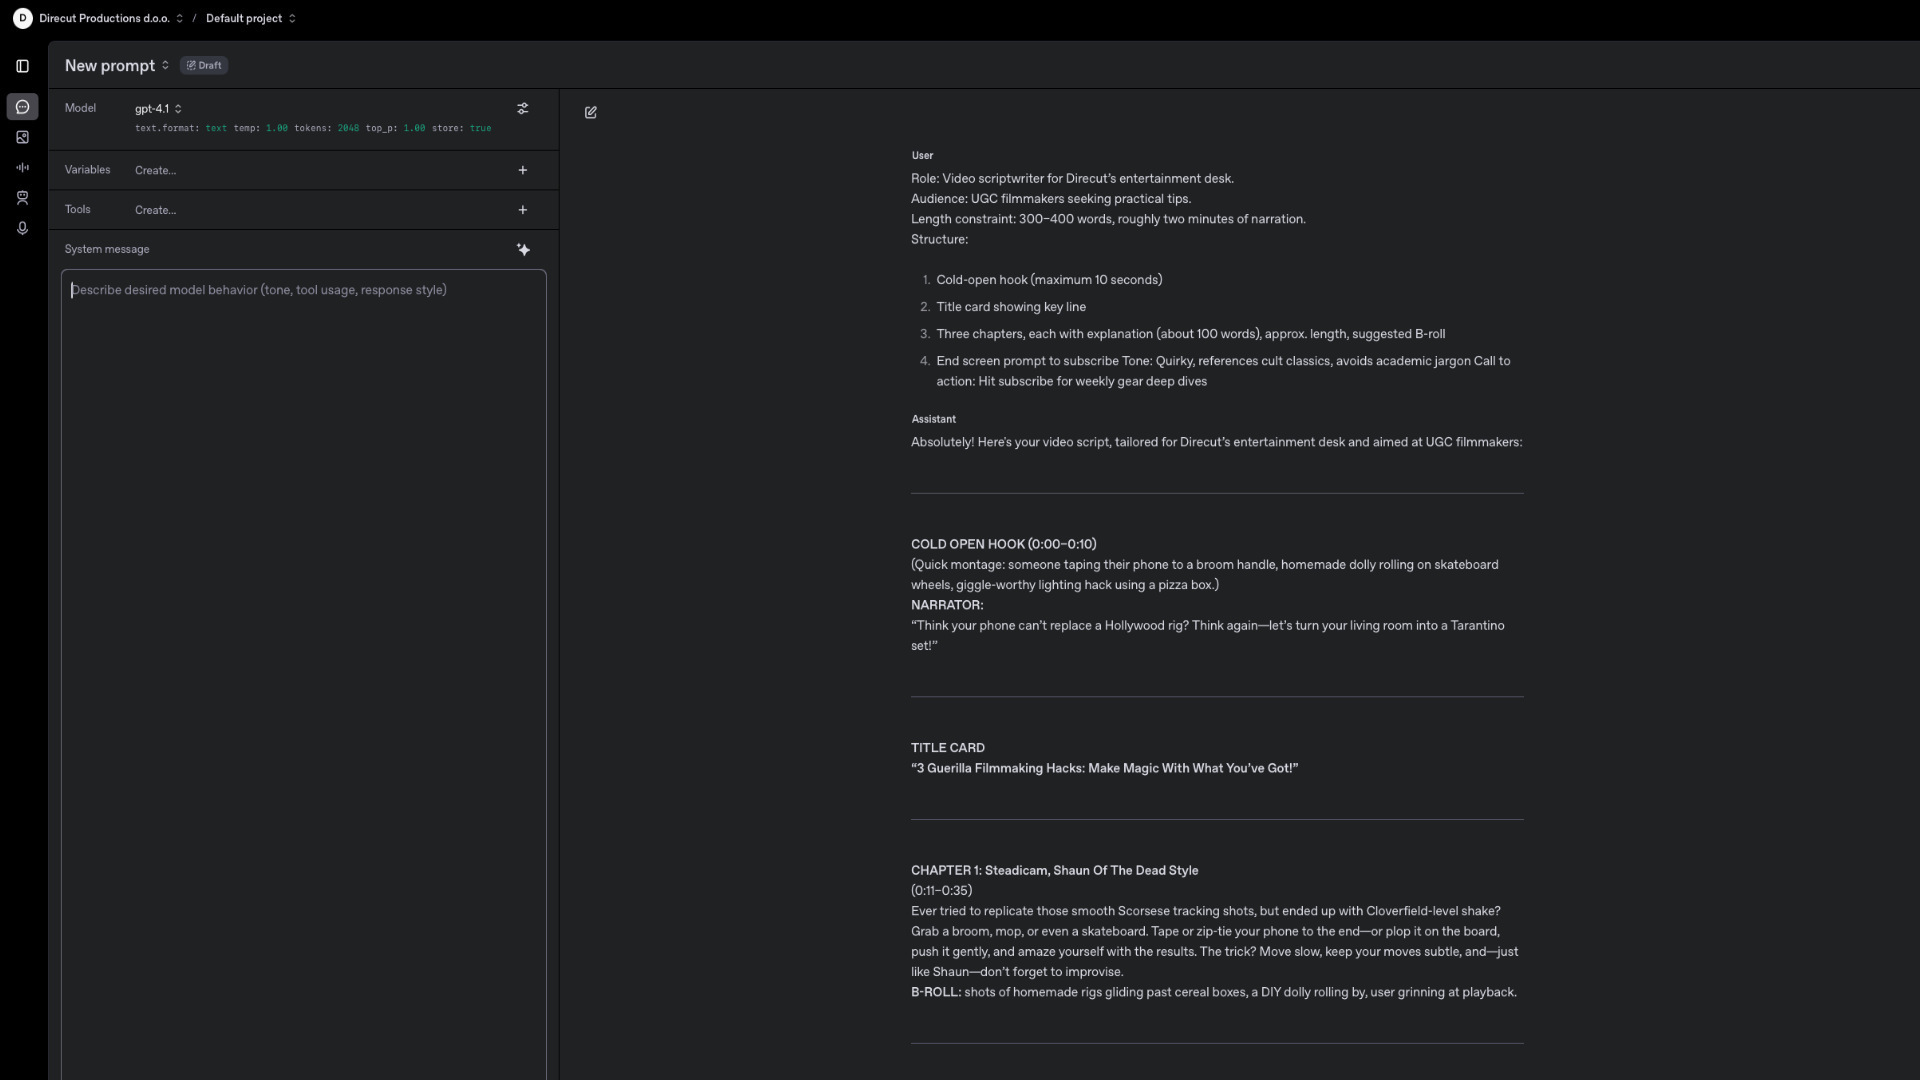Click 'Title card showing key line' list item

click(1011, 307)
